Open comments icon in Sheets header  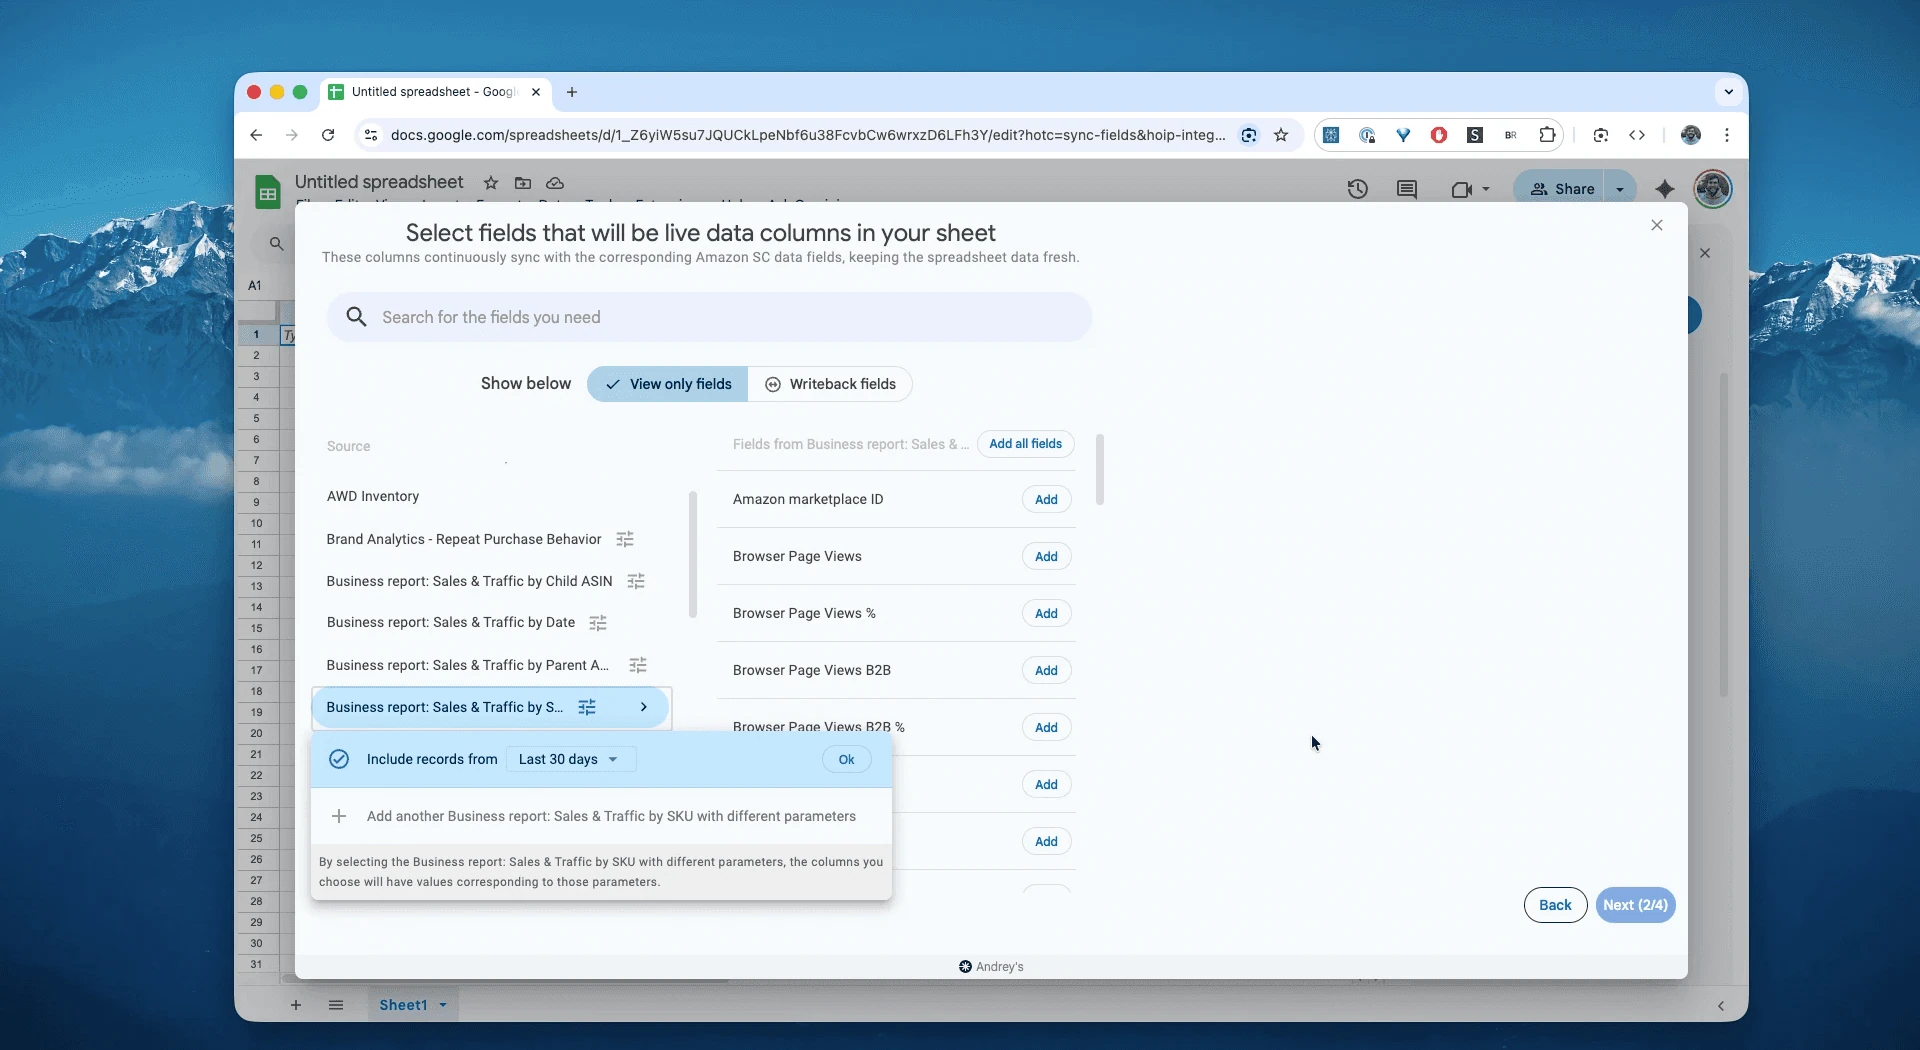(x=1407, y=189)
